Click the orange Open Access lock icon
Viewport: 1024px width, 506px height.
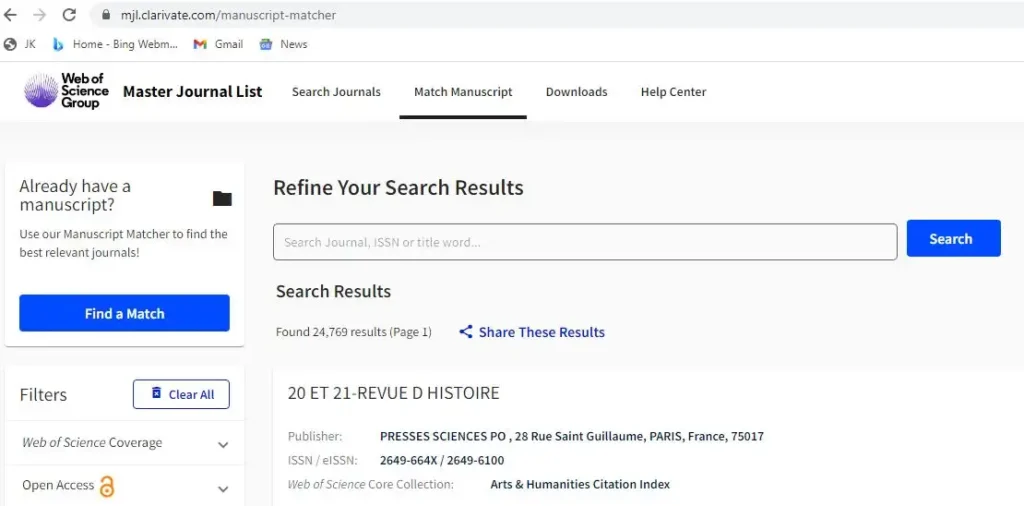[x=107, y=487]
